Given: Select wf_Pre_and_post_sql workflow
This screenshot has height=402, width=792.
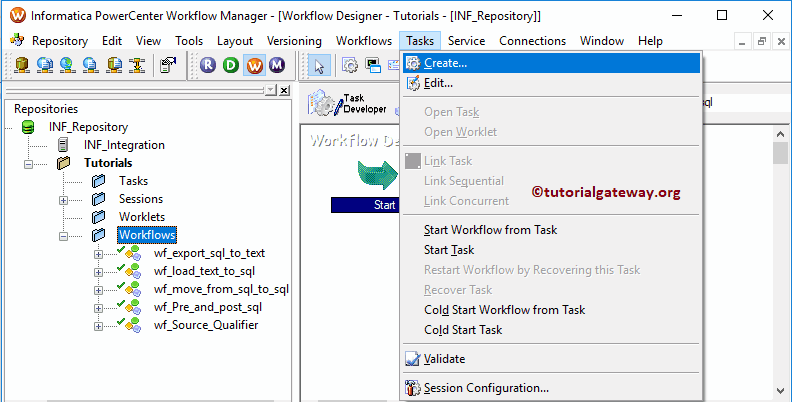Looking at the screenshot, I should point(208,307).
